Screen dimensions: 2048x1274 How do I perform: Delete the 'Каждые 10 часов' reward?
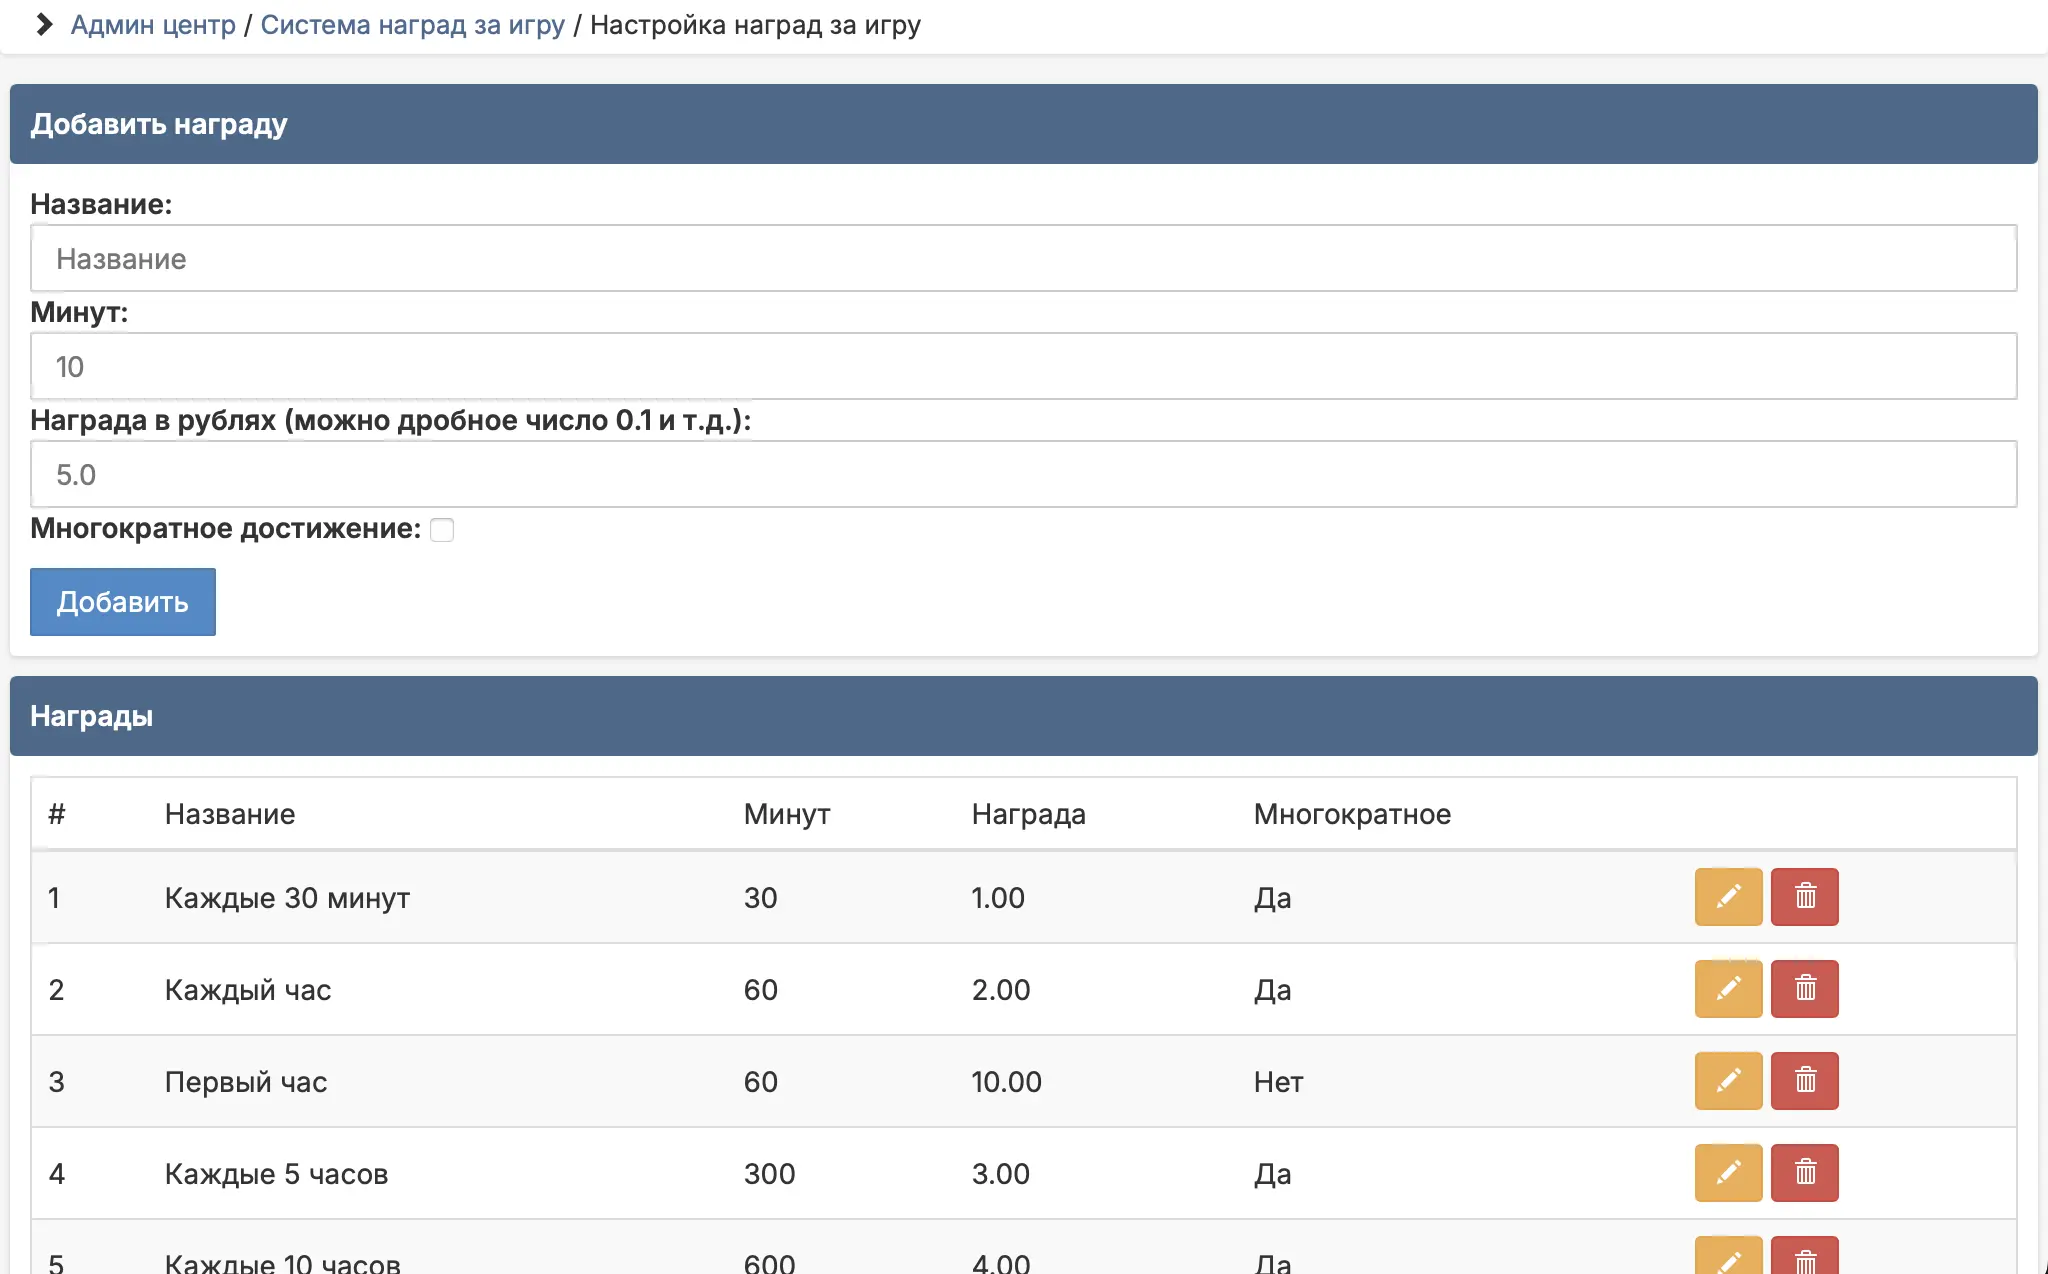tap(1804, 1257)
